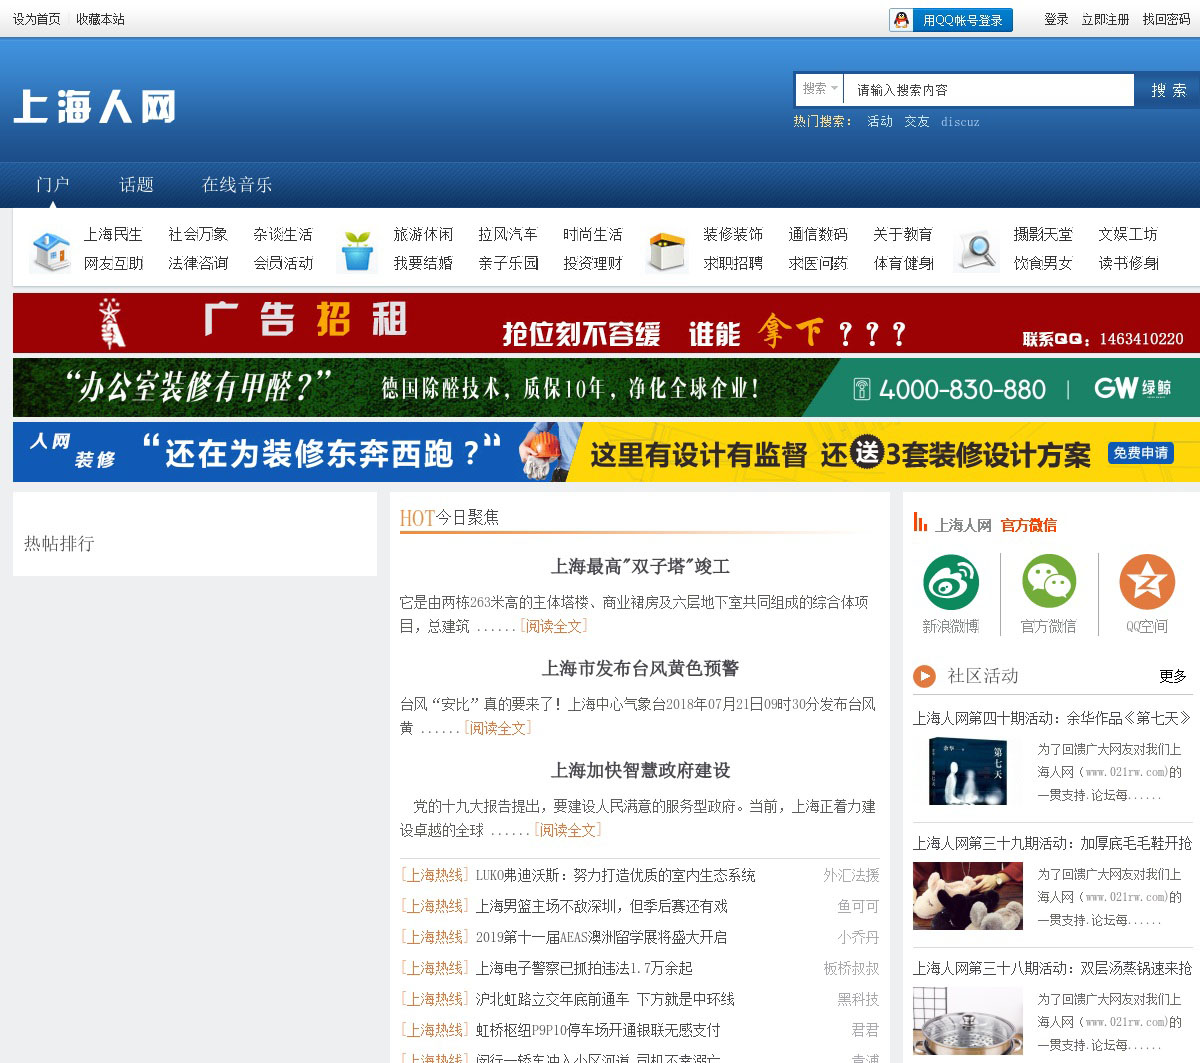Open 更多 community activities
1200x1063 pixels.
click(x=1172, y=677)
